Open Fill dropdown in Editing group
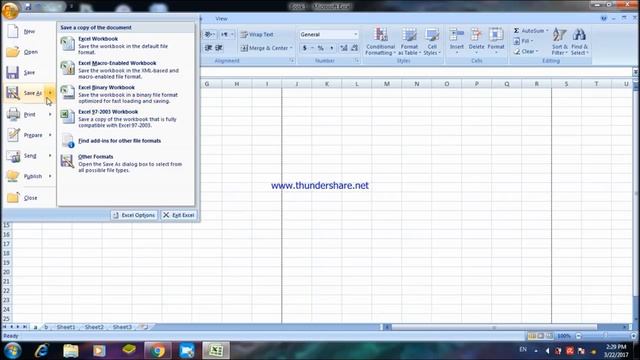 [x=524, y=41]
